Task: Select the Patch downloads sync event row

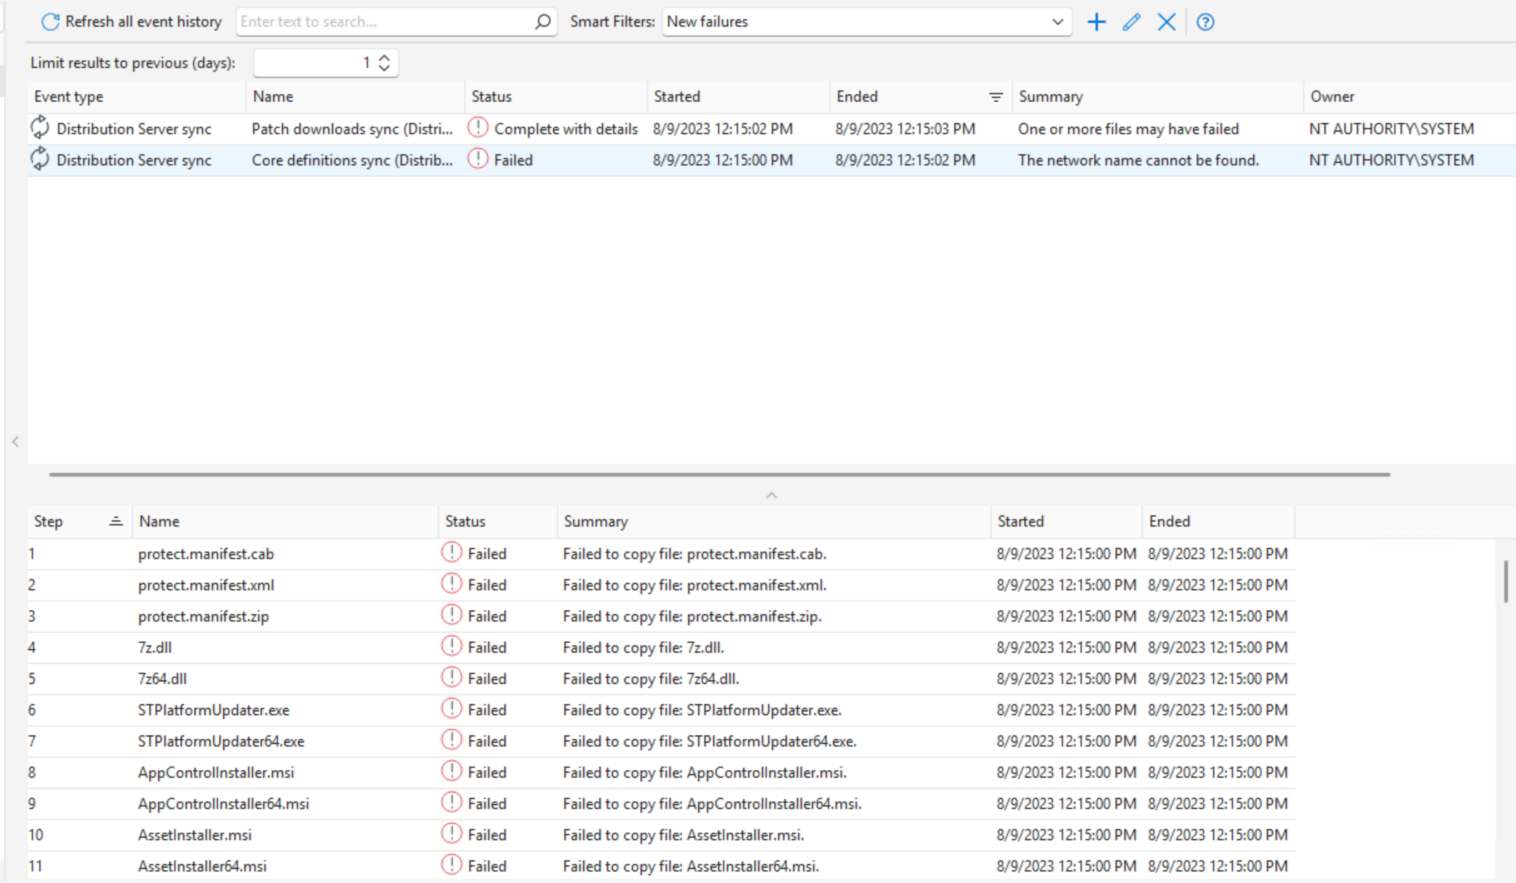Action: [x=600, y=128]
